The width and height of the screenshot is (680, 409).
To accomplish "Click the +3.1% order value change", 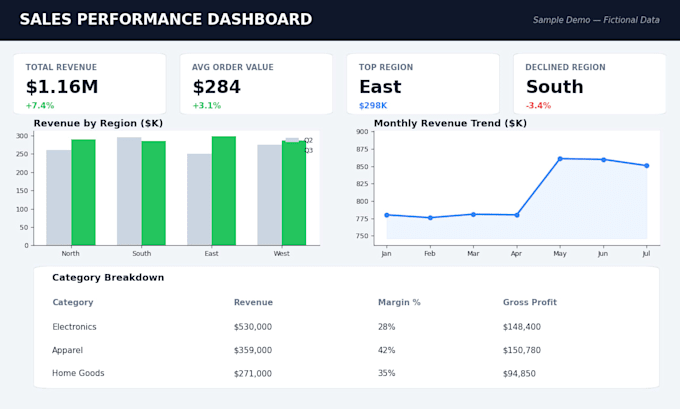I will [207, 105].
